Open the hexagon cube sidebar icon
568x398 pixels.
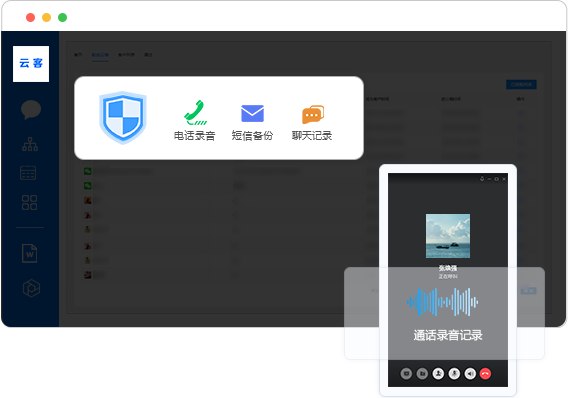point(31,288)
